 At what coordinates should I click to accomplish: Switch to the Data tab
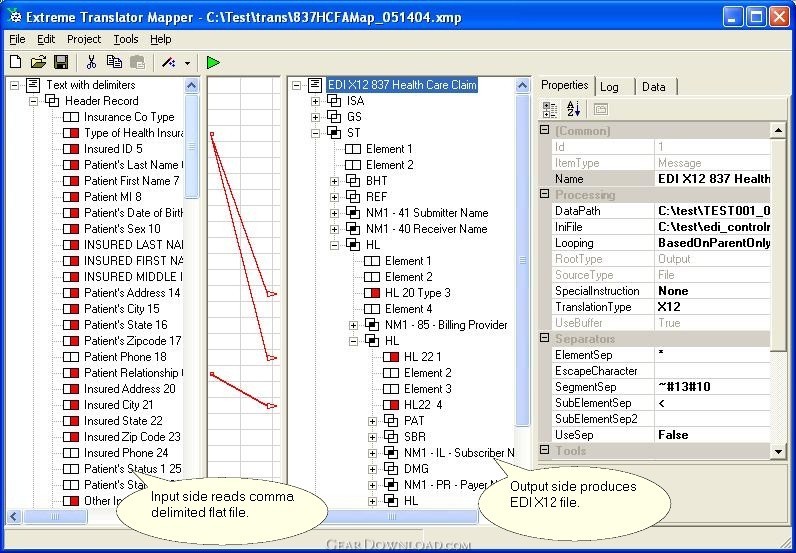click(x=653, y=87)
